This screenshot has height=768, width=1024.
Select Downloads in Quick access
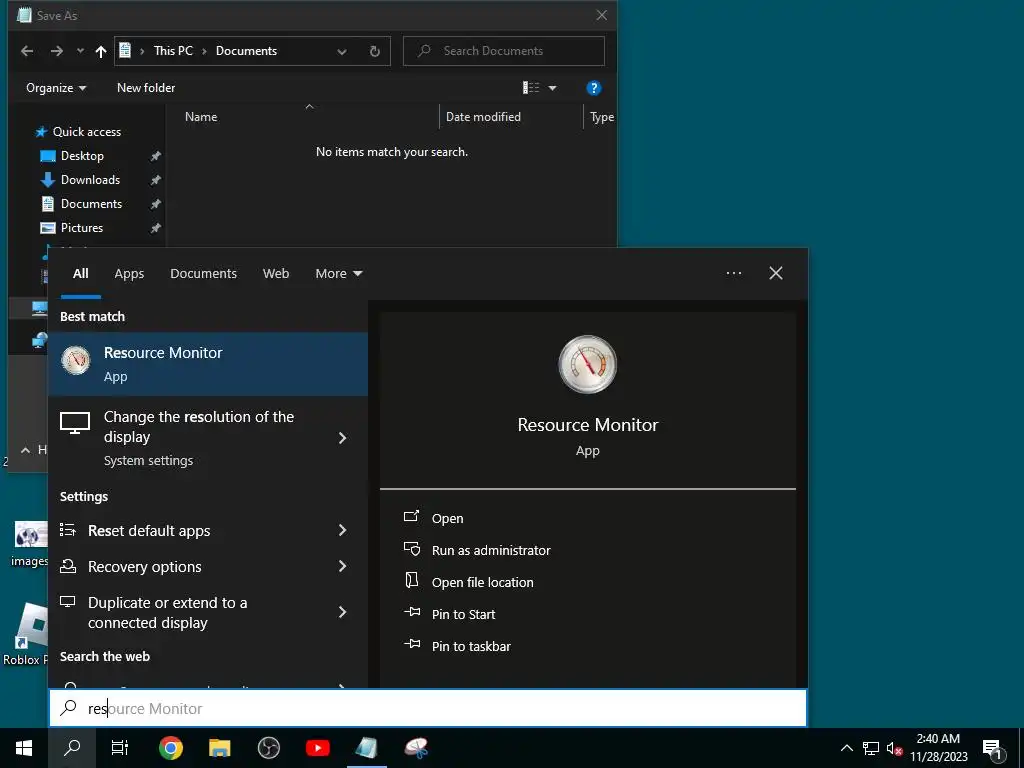point(90,180)
